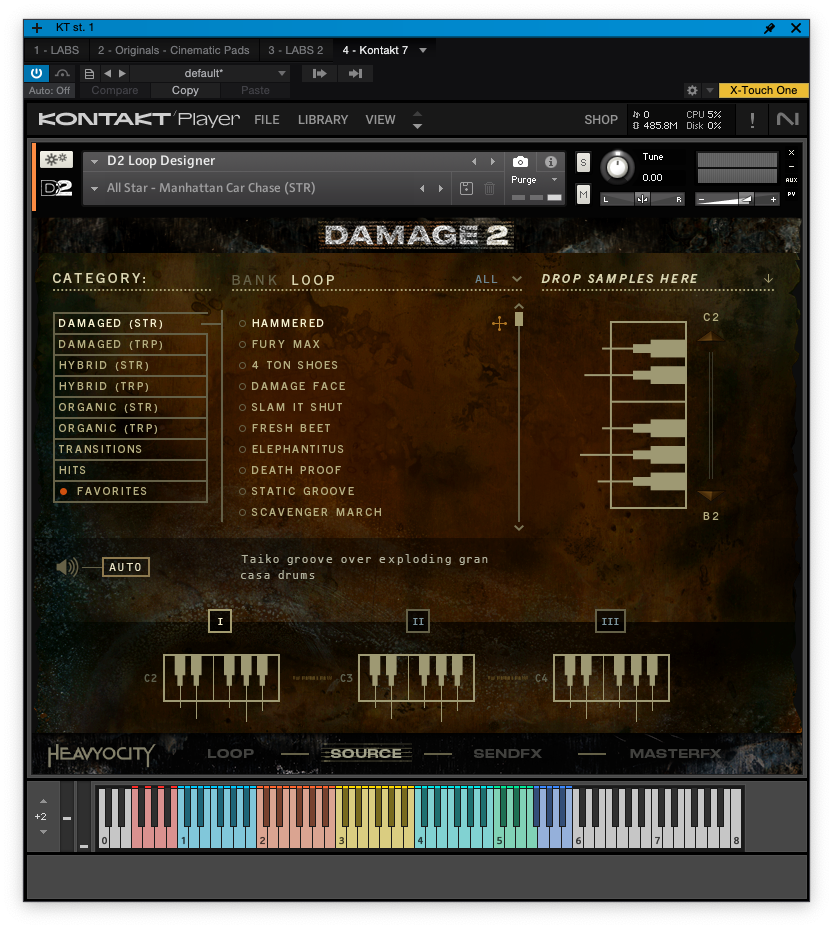This screenshot has height=929, width=833.
Task: Click the instrument wrench/gear icon
Action: click(x=56, y=159)
